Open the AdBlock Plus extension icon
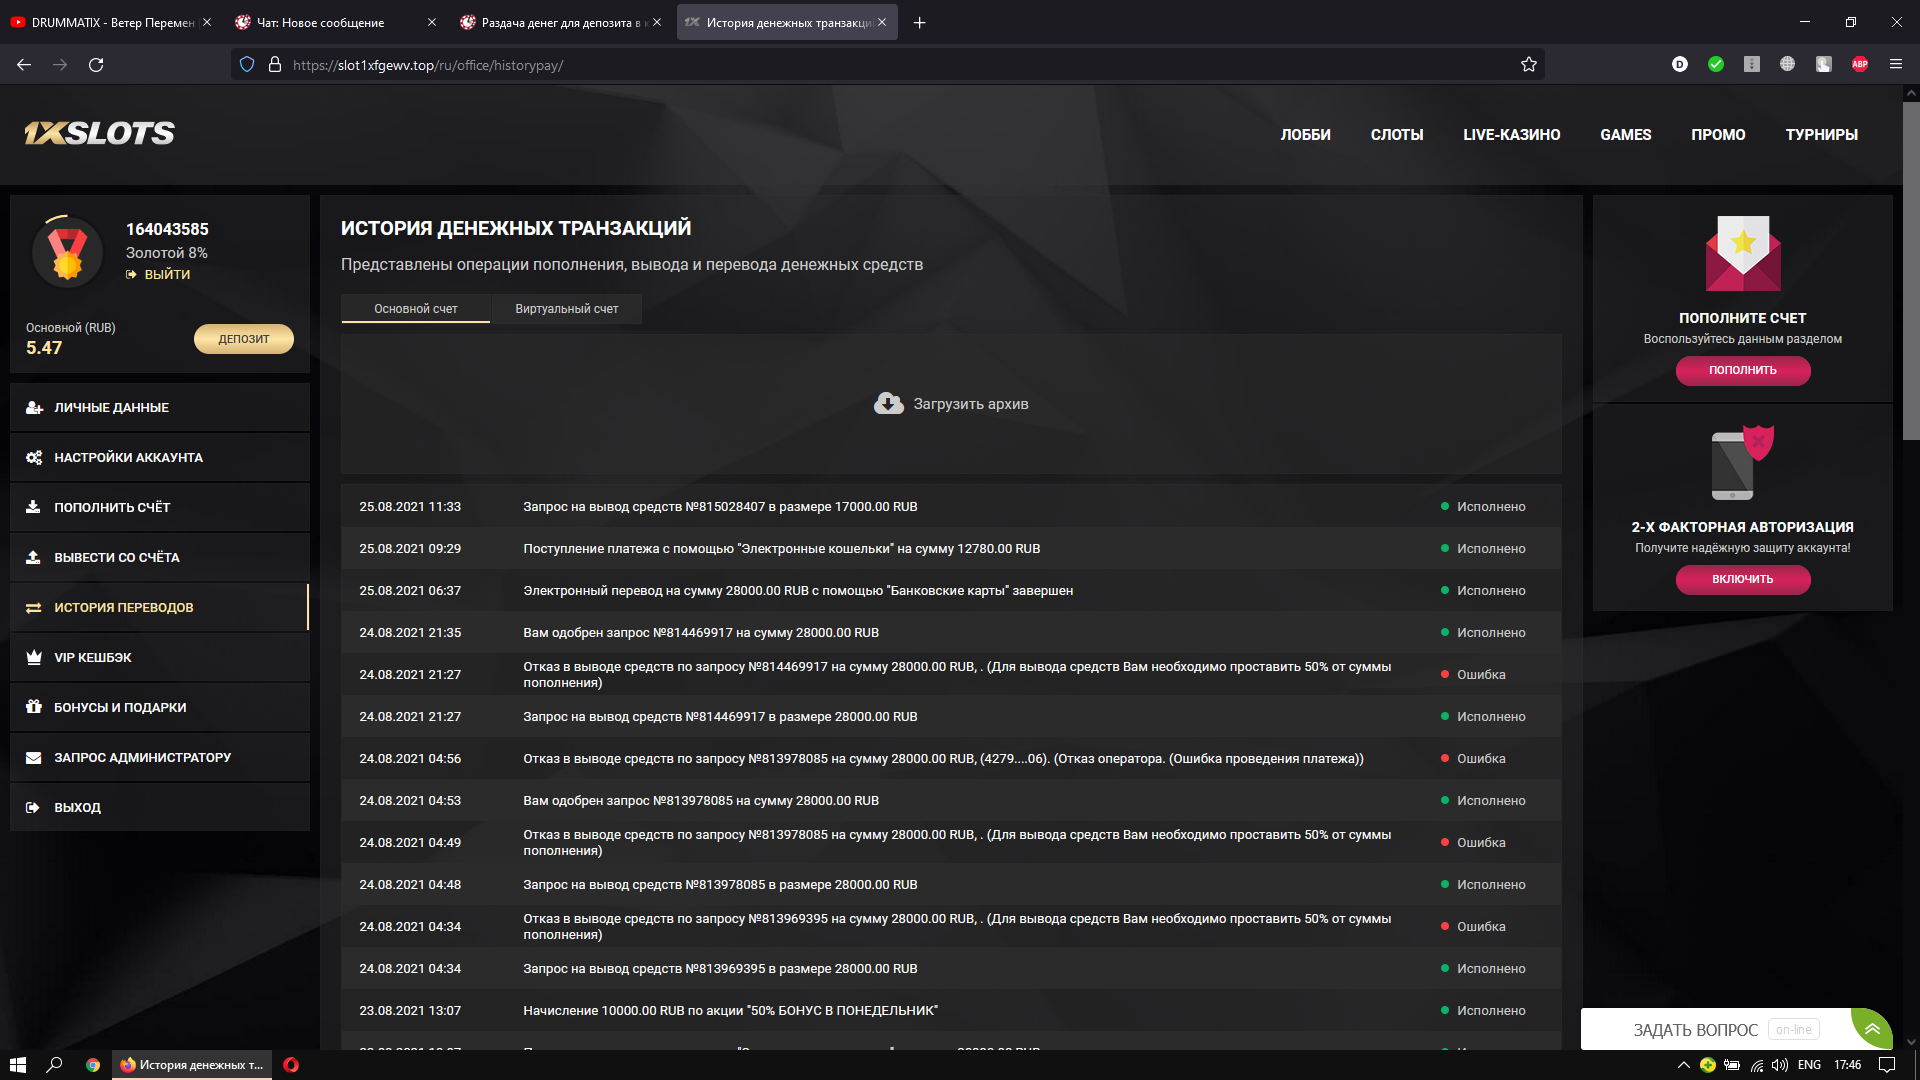The height and width of the screenshot is (1080, 1920). coord(1859,64)
